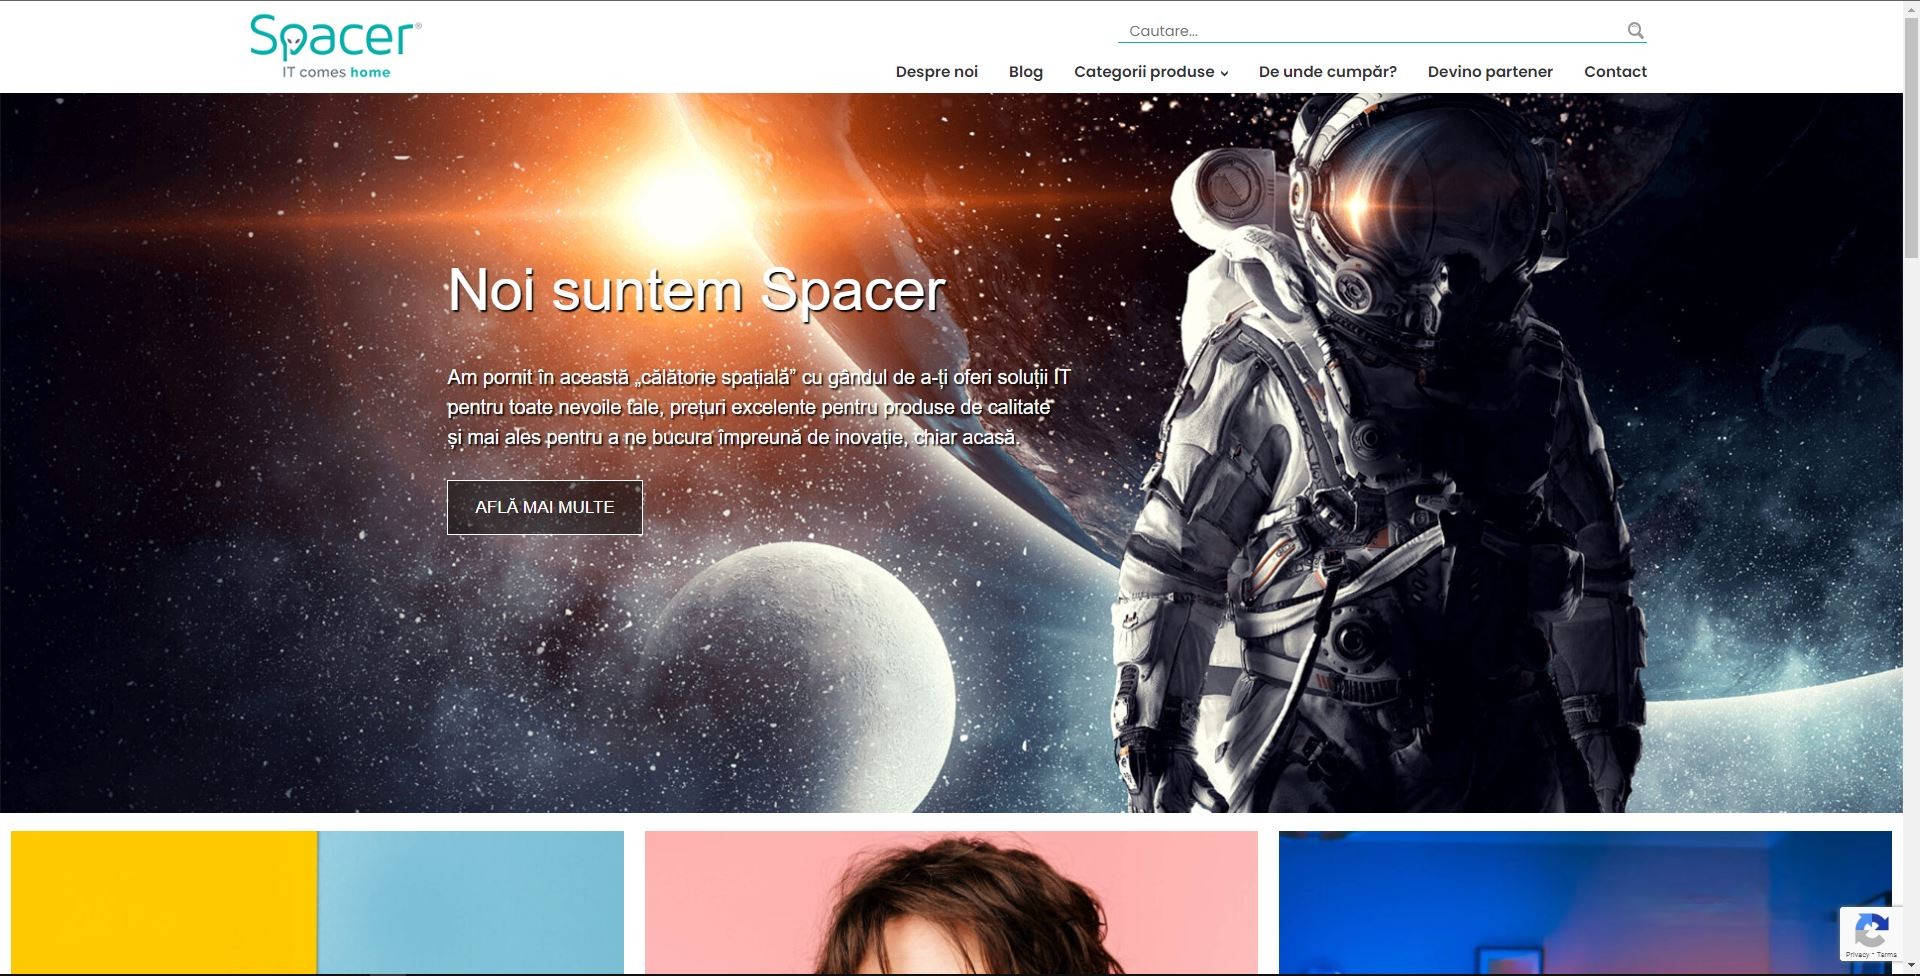Click the scrollbar up arrow
This screenshot has width=1920, height=976.
tap(1911, 8)
